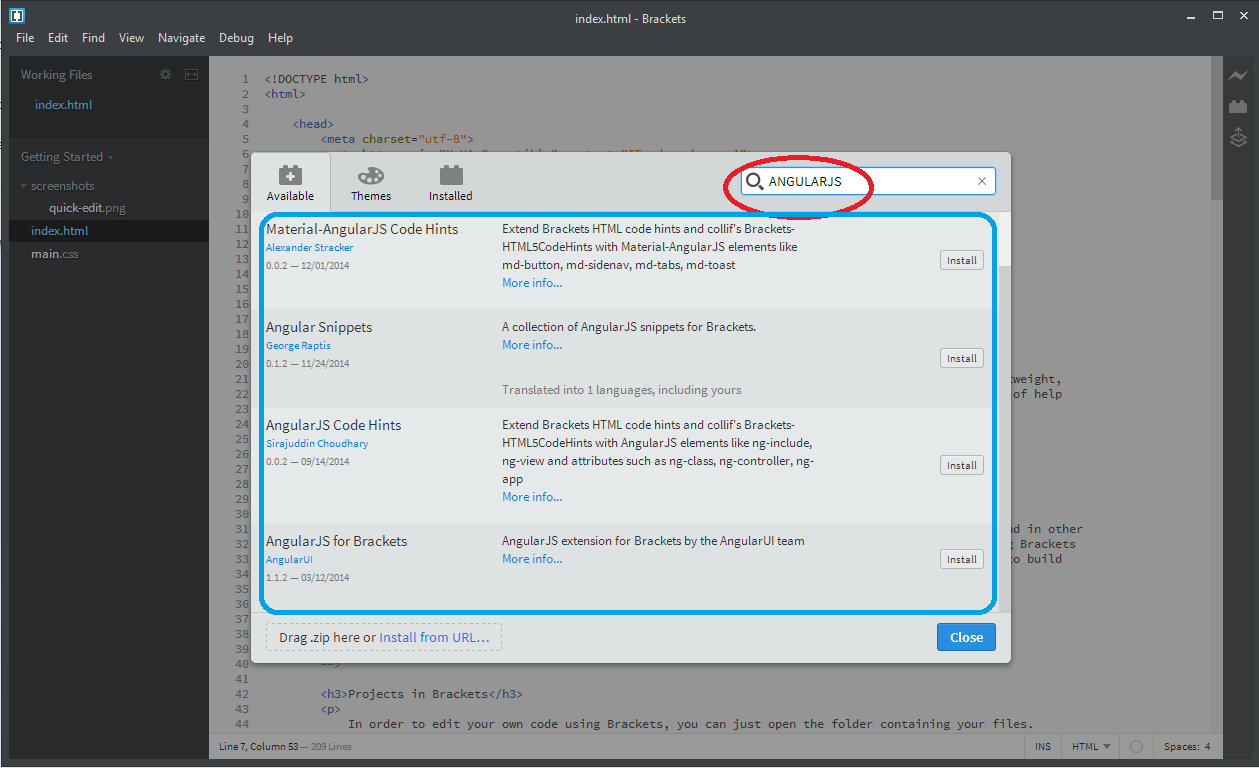Viewport: 1259px width, 768px height.
Task: Open author Sirajuddin Choudhary link
Action: pyautogui.click(x=317, y=443)
